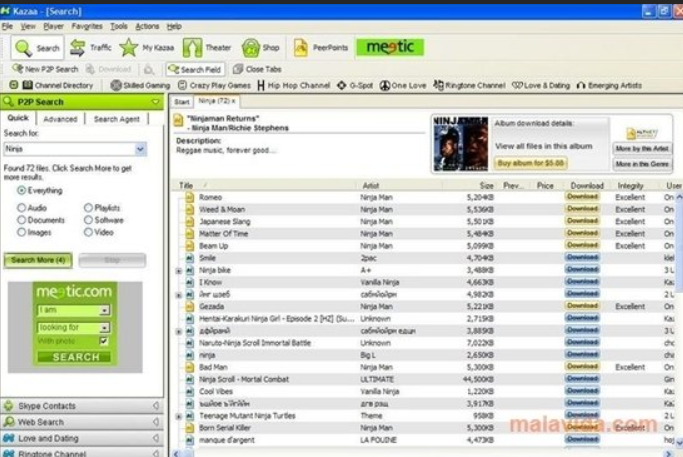The height and width of the screenshot is (457, 683).
Task: Open the Favorites menu
Action: (x=87, y=27)
